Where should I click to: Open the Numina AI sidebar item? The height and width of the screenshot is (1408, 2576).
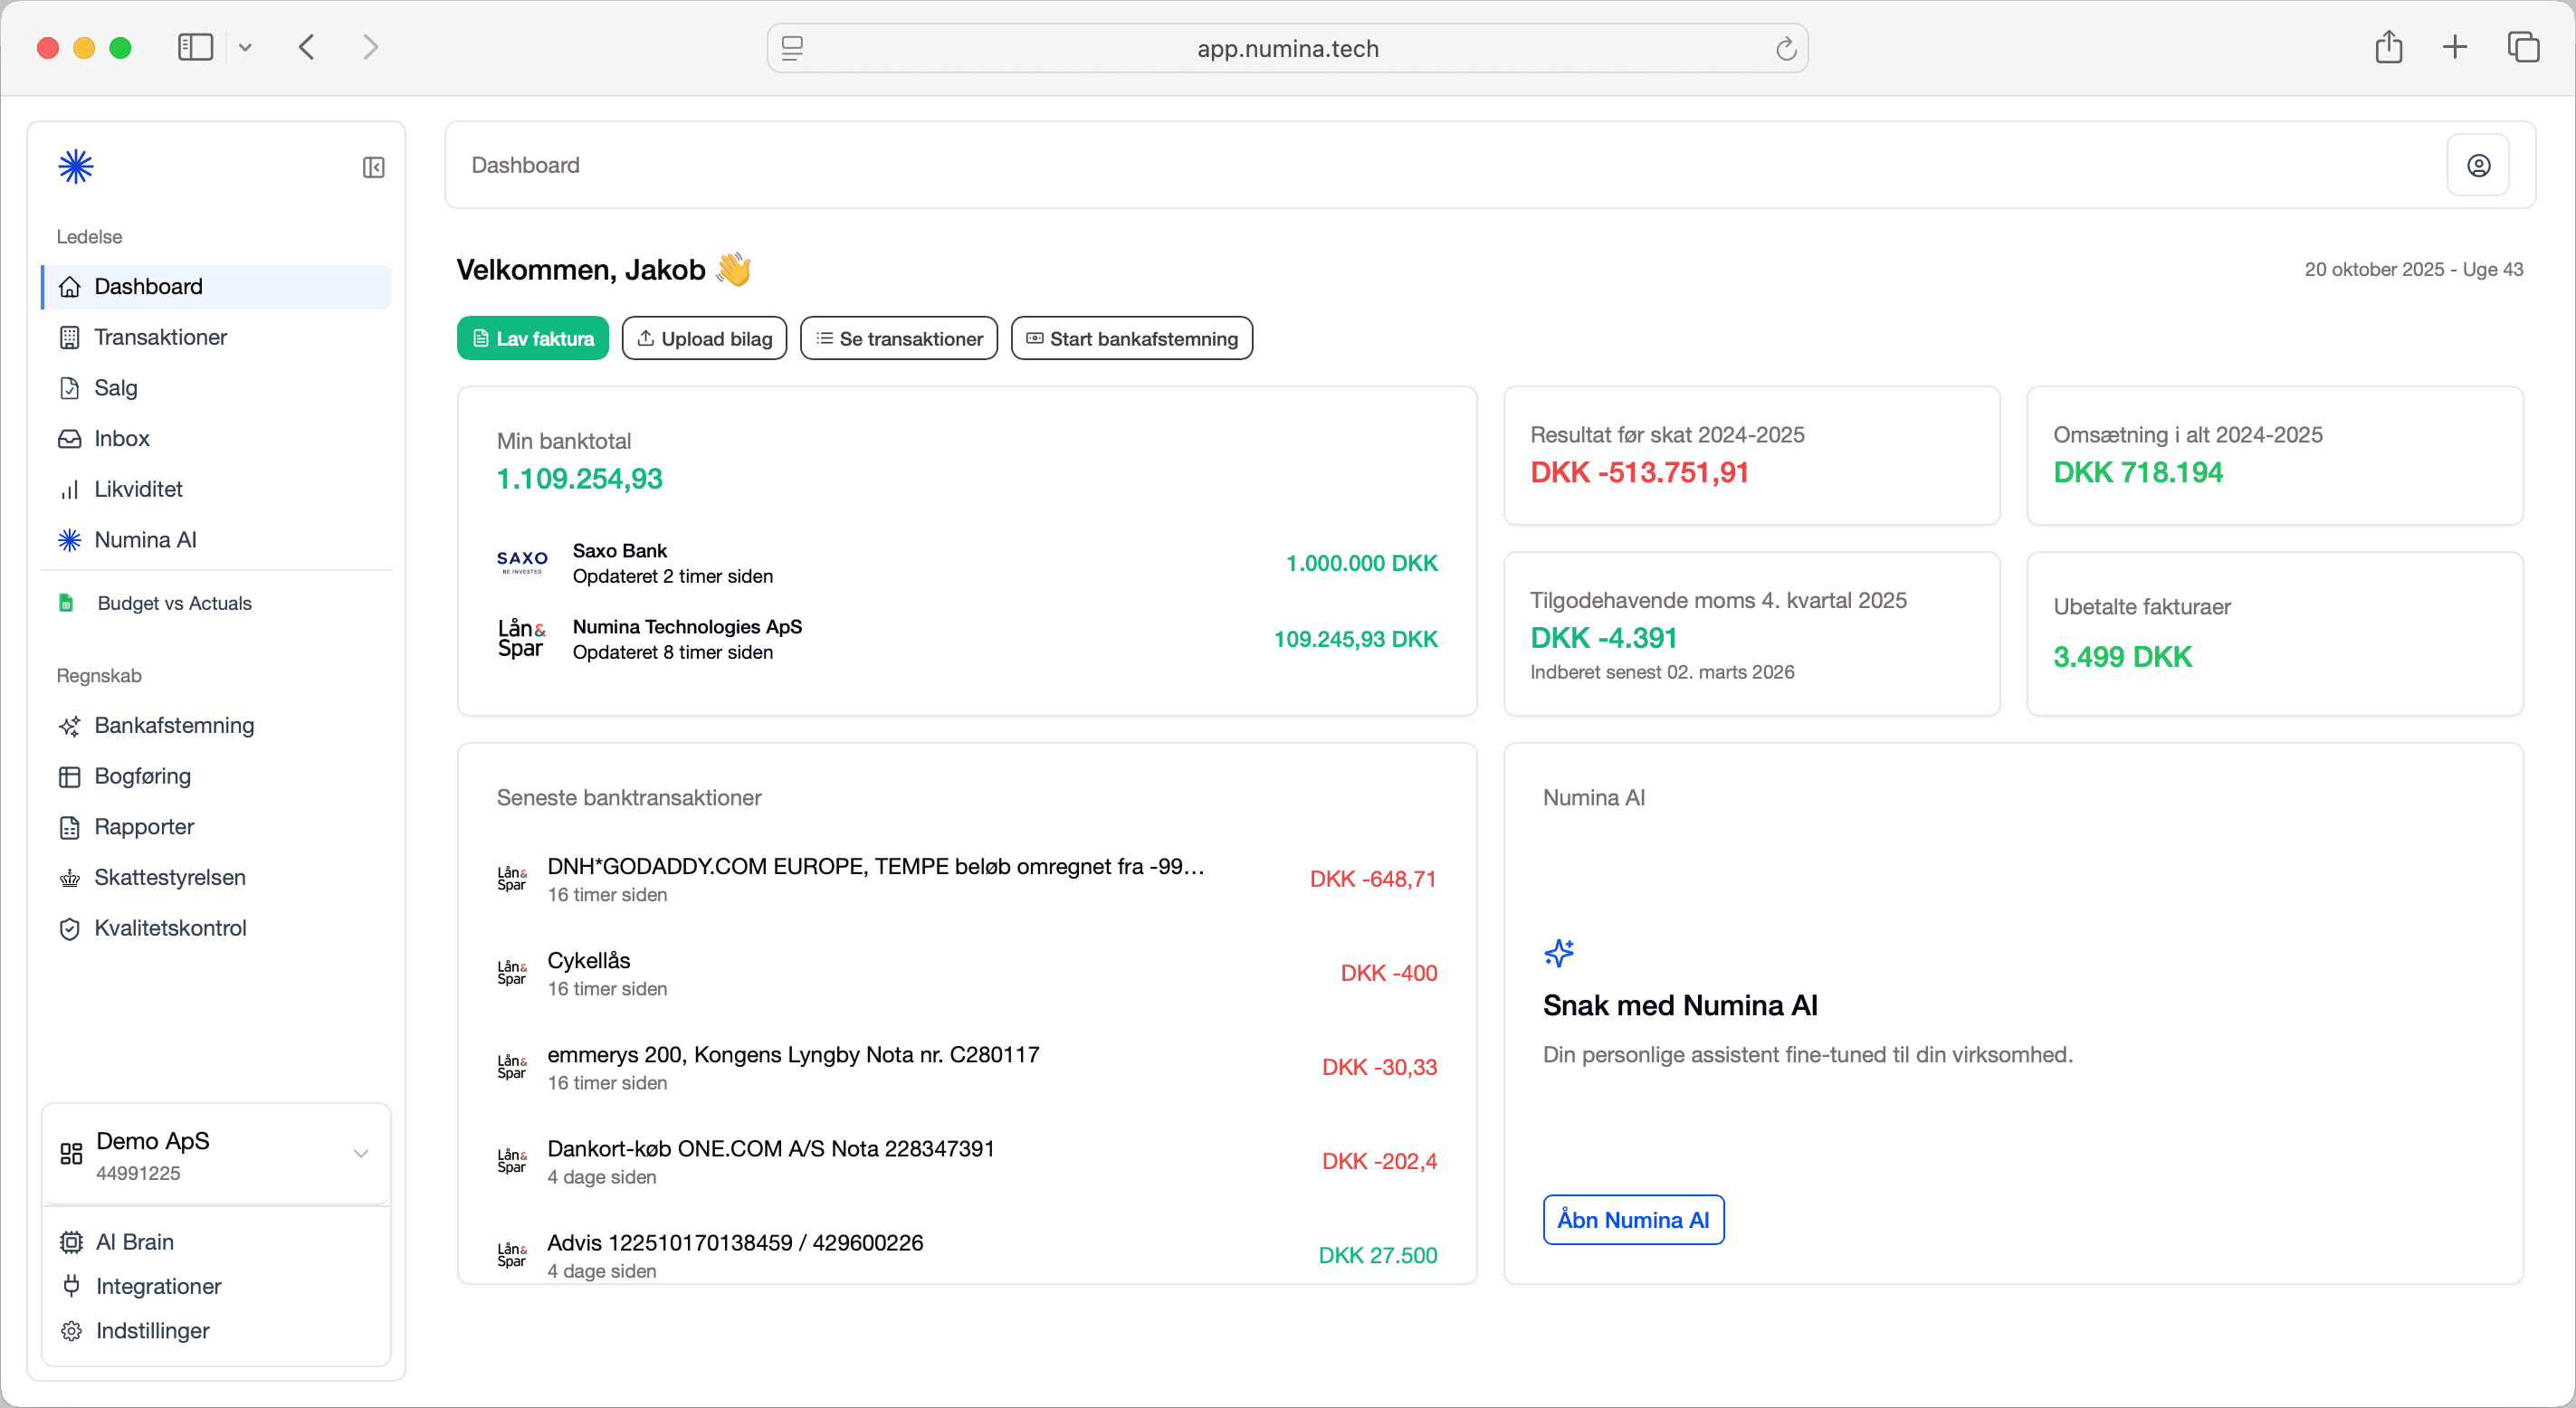(146, 539)
